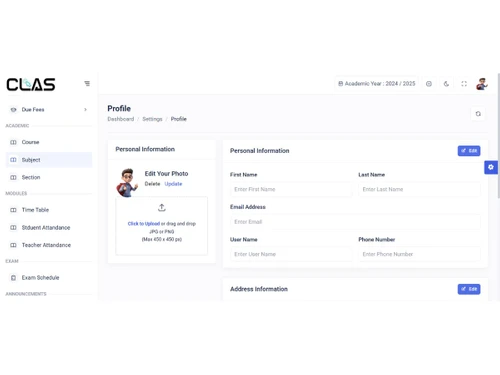
Task: Click the Section book icon
Action: pos(13,177)
